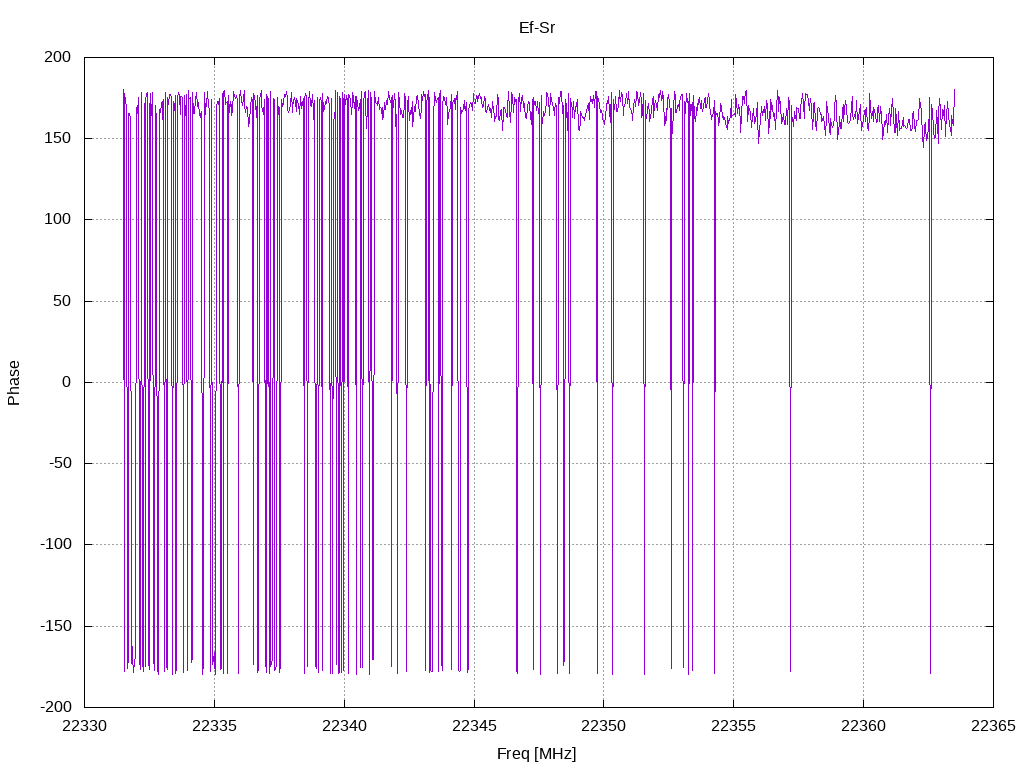Screen dimensions: 1024x768
Task: Click the x-axis tick label '22355'
Action: point(733,726)
